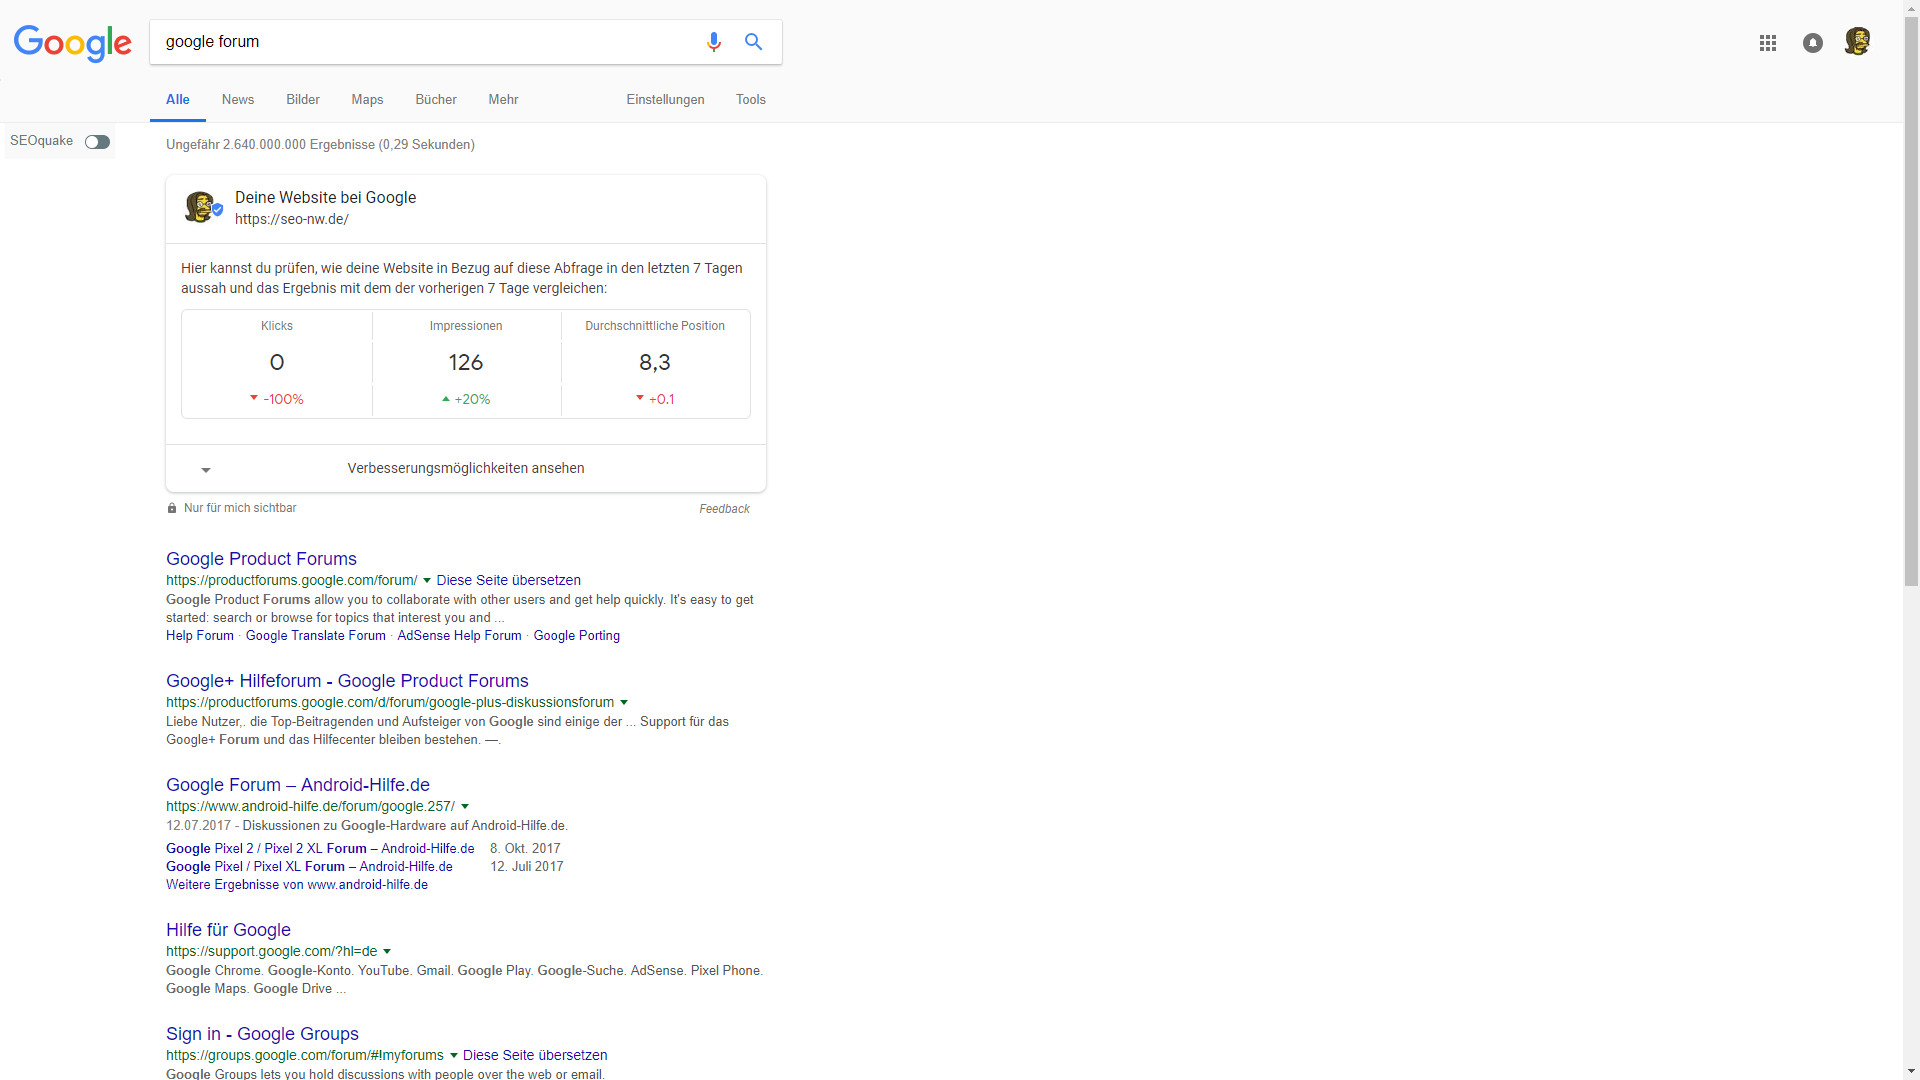Screen dimensions: 1920x1080
Task: Open the Mehr menu
Action: pos(503,100)
